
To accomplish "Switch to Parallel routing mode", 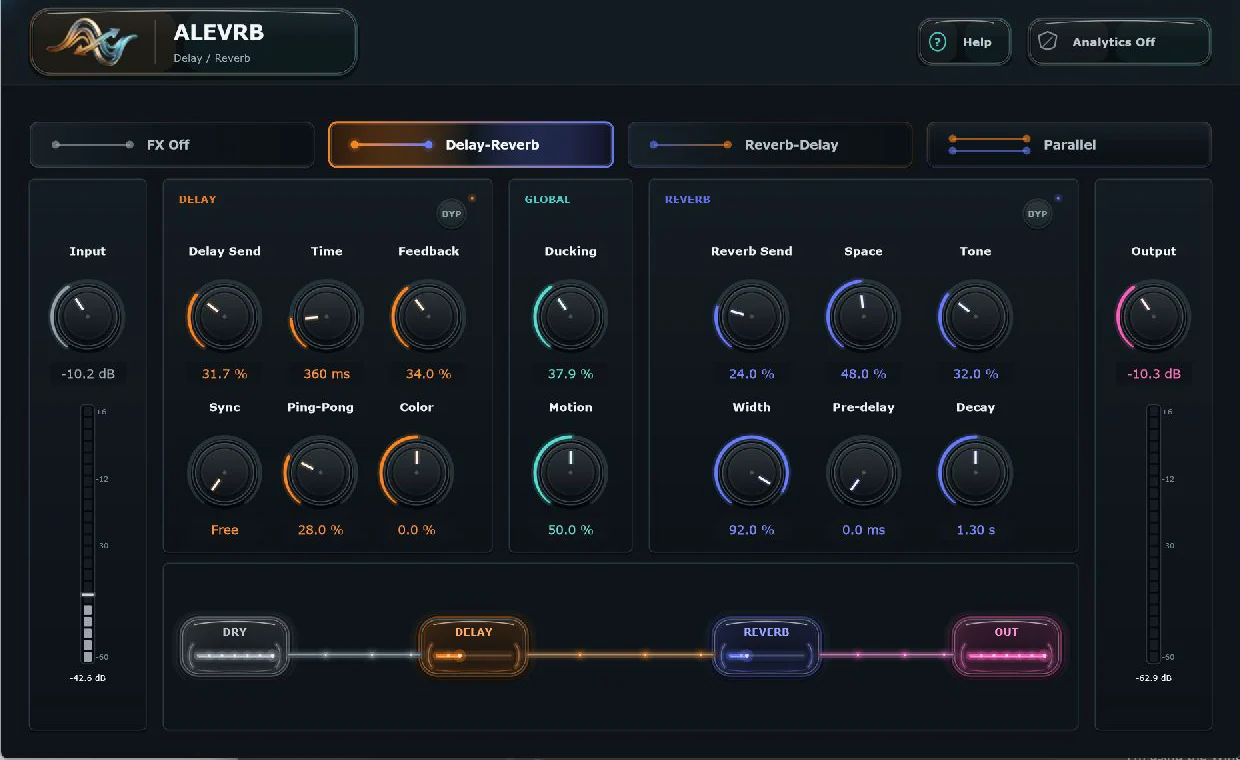I will coord(1069,145).
